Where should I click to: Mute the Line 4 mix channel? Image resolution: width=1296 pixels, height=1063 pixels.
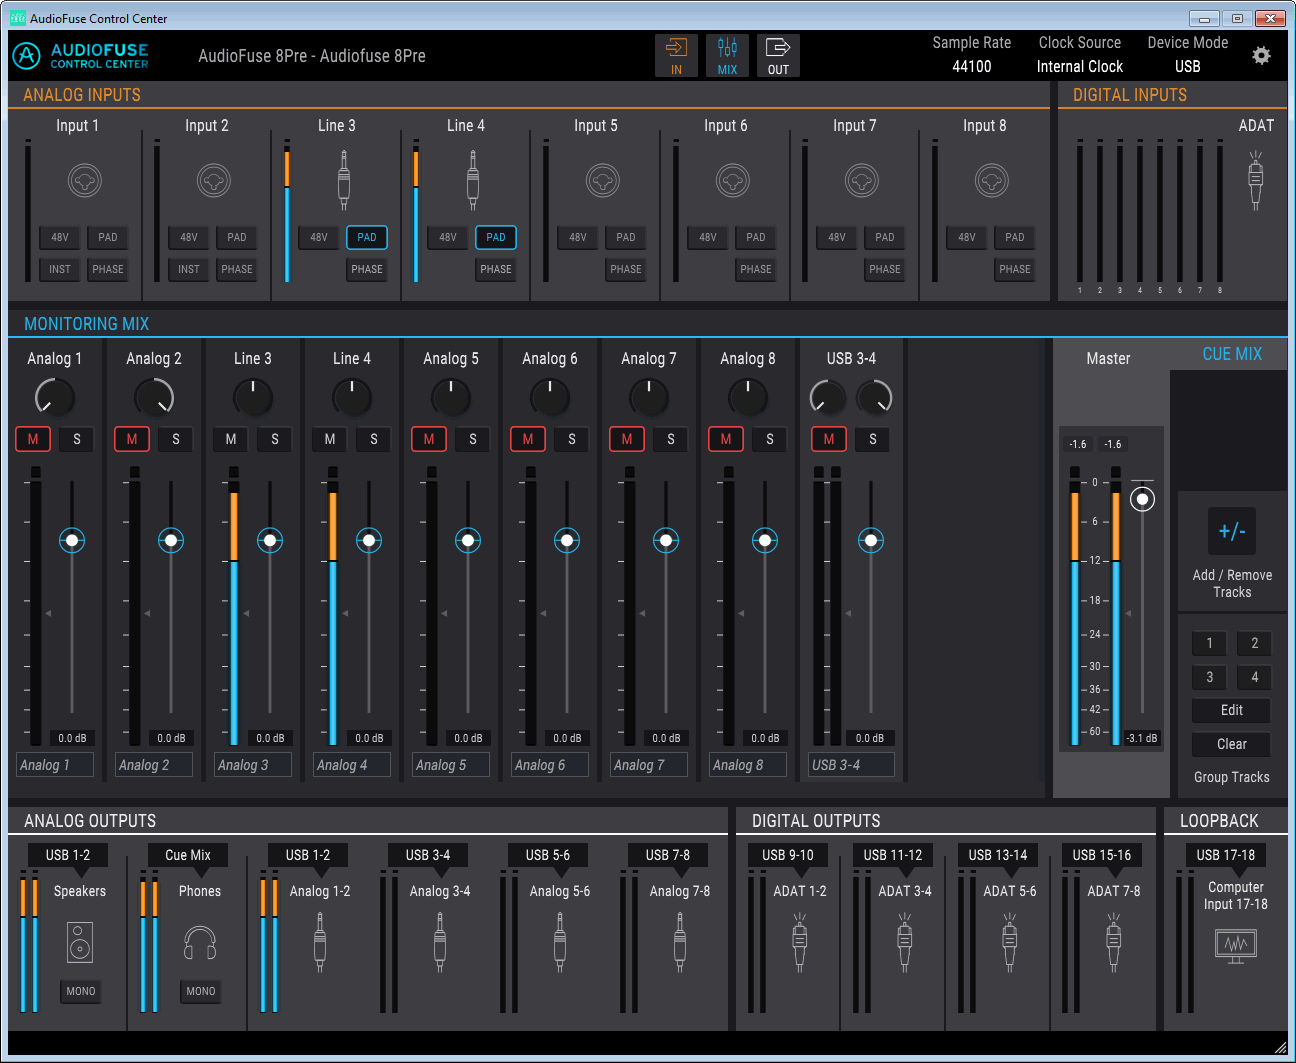330,439
